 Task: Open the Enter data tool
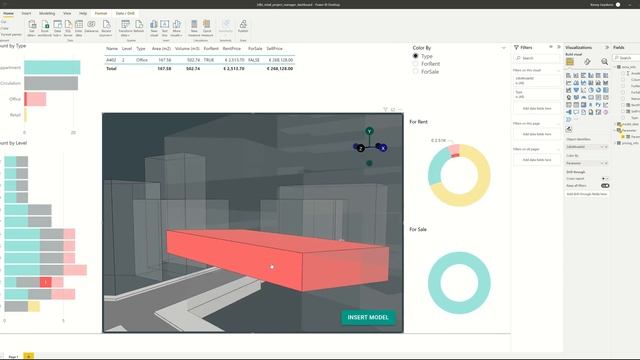click(78, 28)
